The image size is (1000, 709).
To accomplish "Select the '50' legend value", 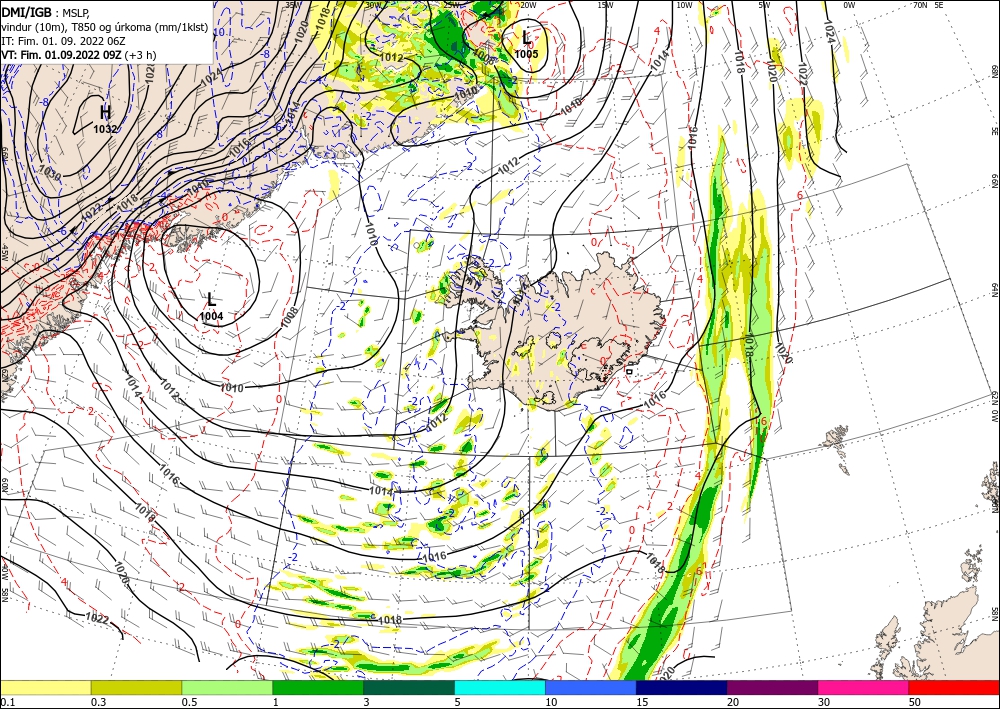I will [x=915, y=702].
